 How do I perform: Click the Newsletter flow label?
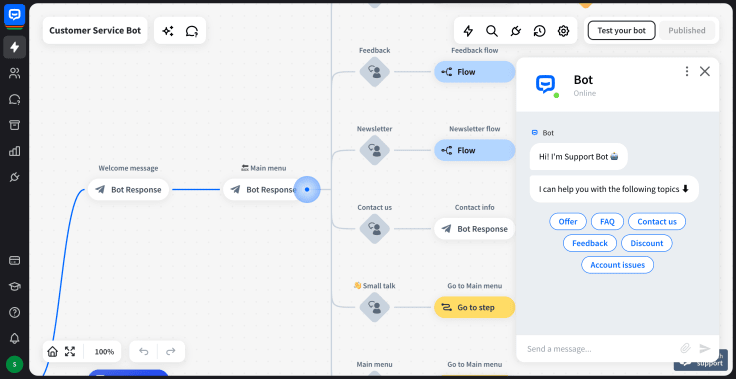(475, 129)
